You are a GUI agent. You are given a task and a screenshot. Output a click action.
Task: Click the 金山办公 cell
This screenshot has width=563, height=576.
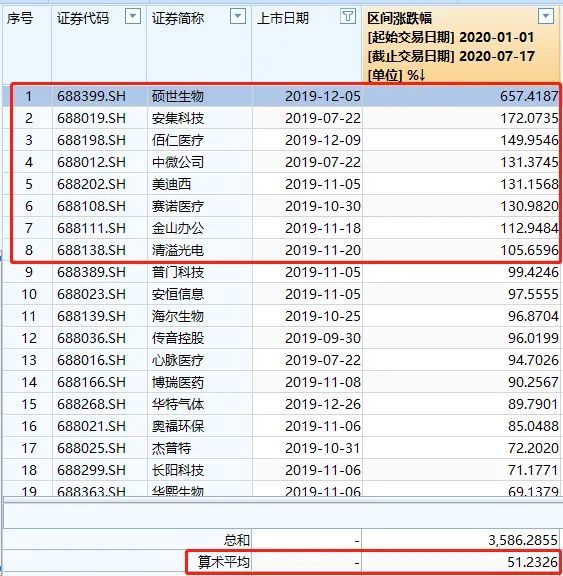(199, 228)
